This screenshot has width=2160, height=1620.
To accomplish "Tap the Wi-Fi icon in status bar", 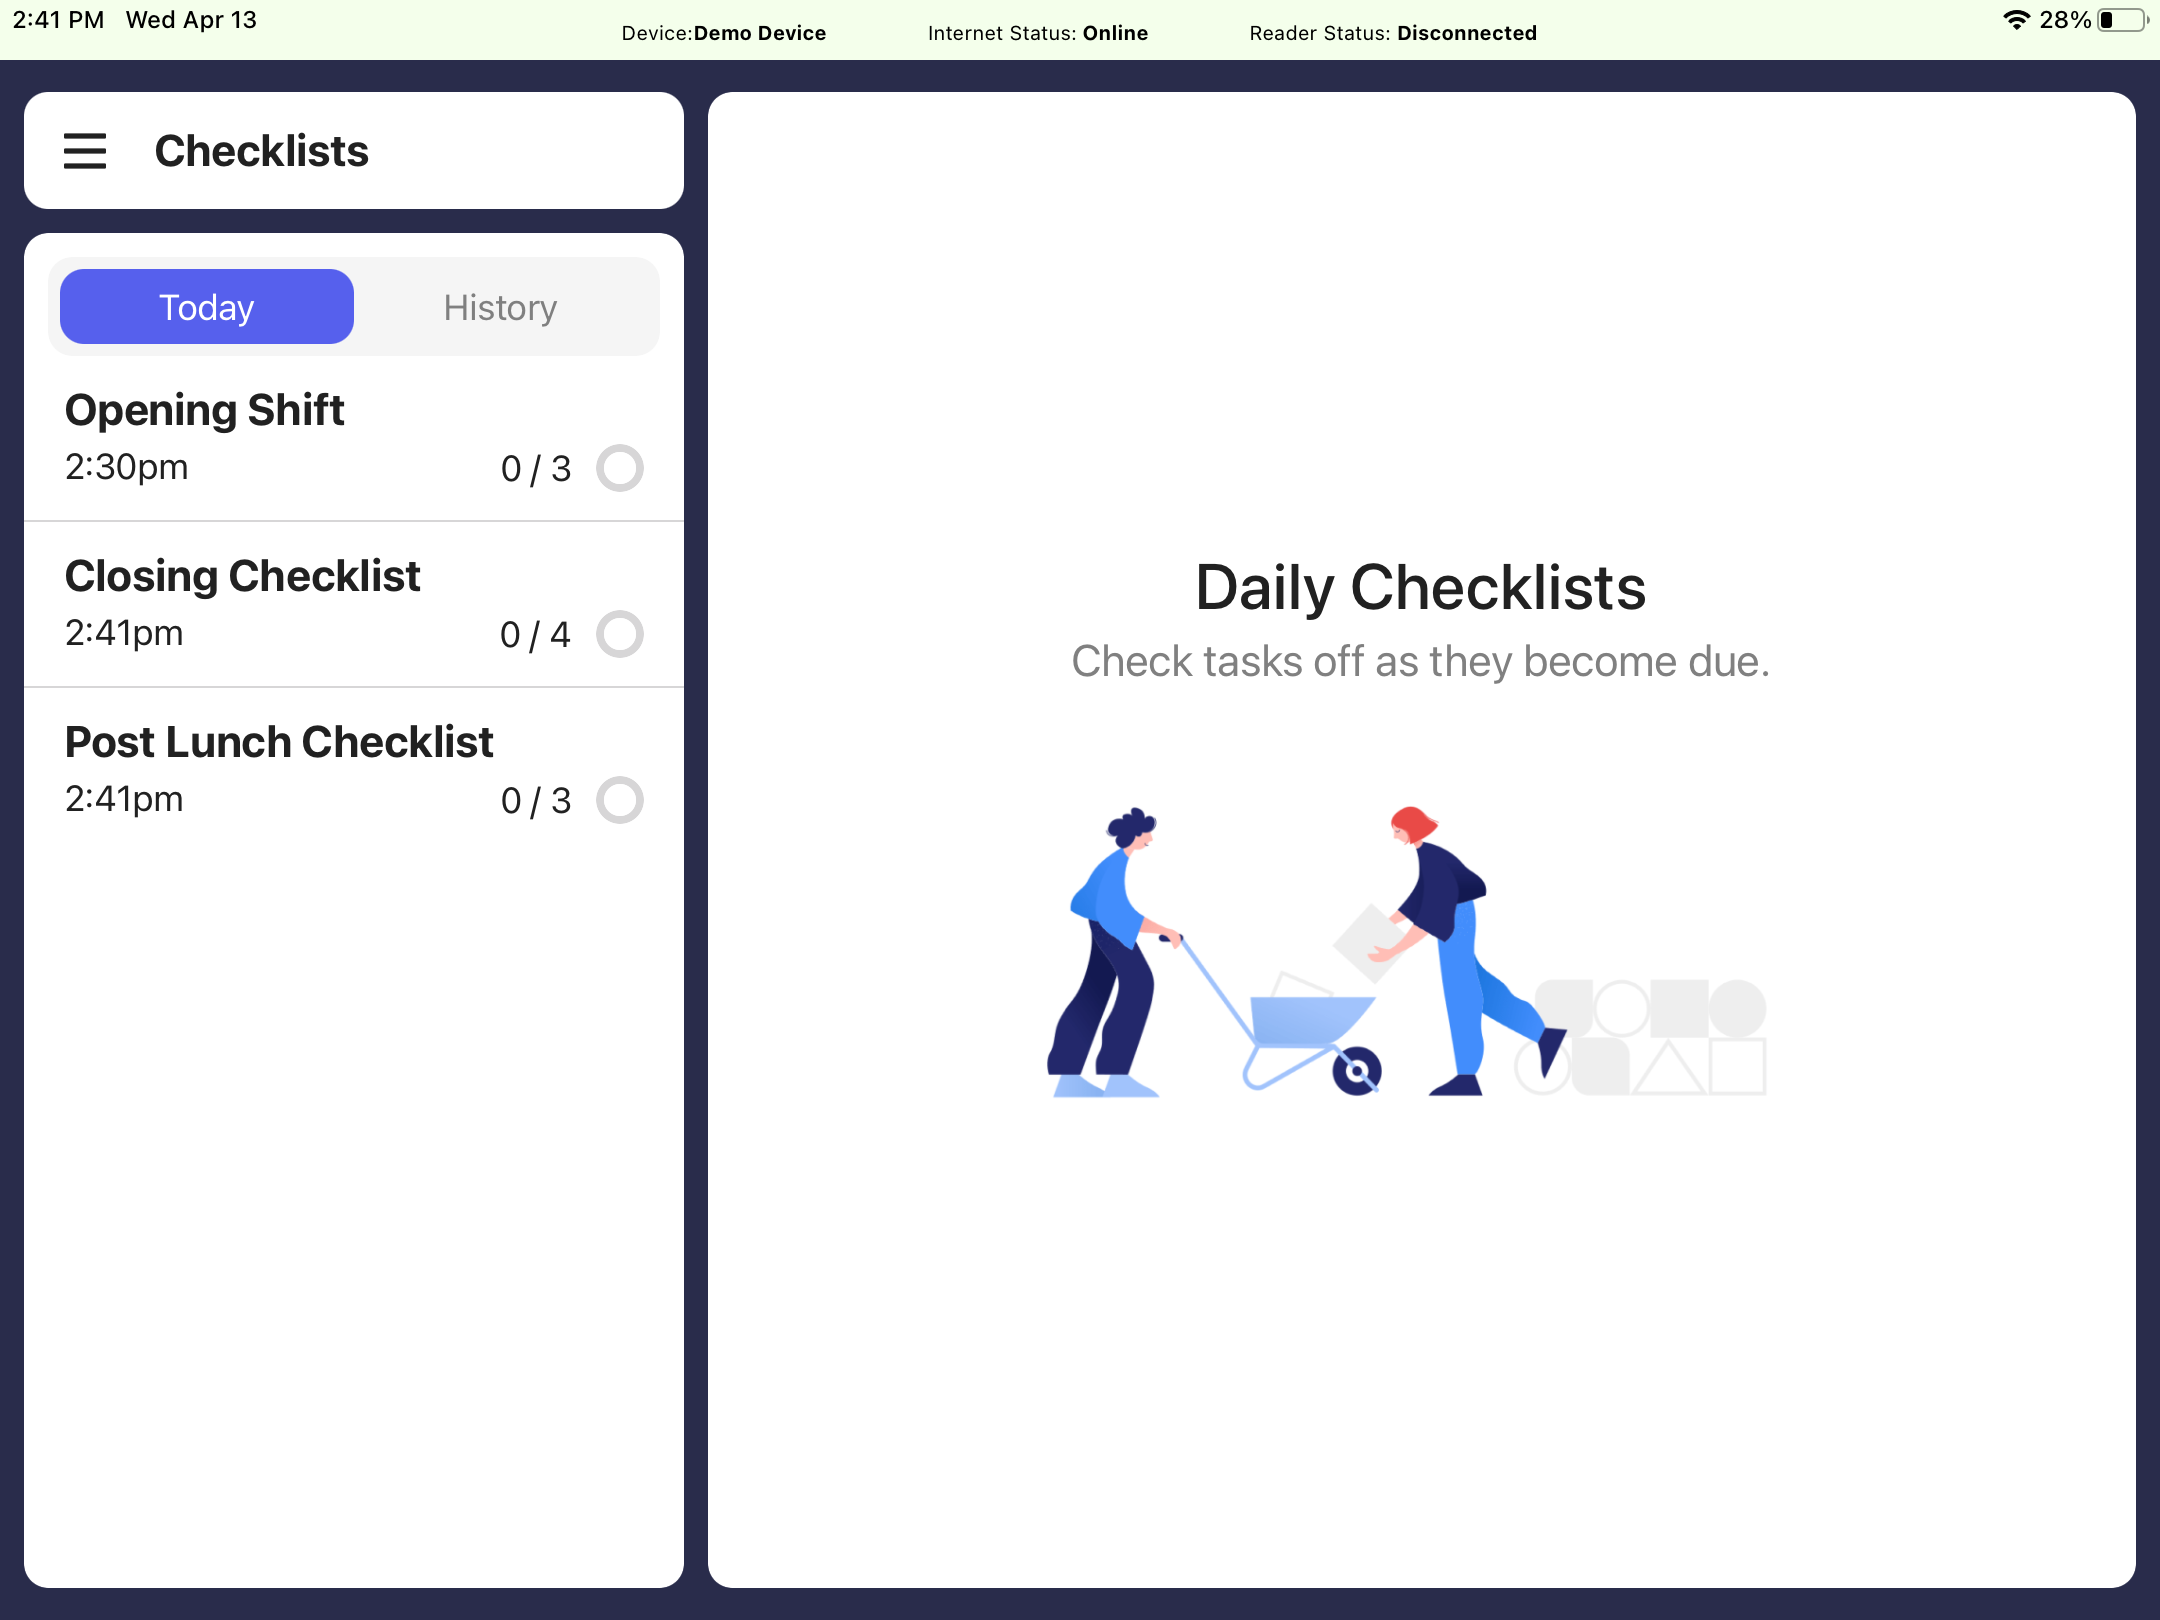I will [2016, 20].
